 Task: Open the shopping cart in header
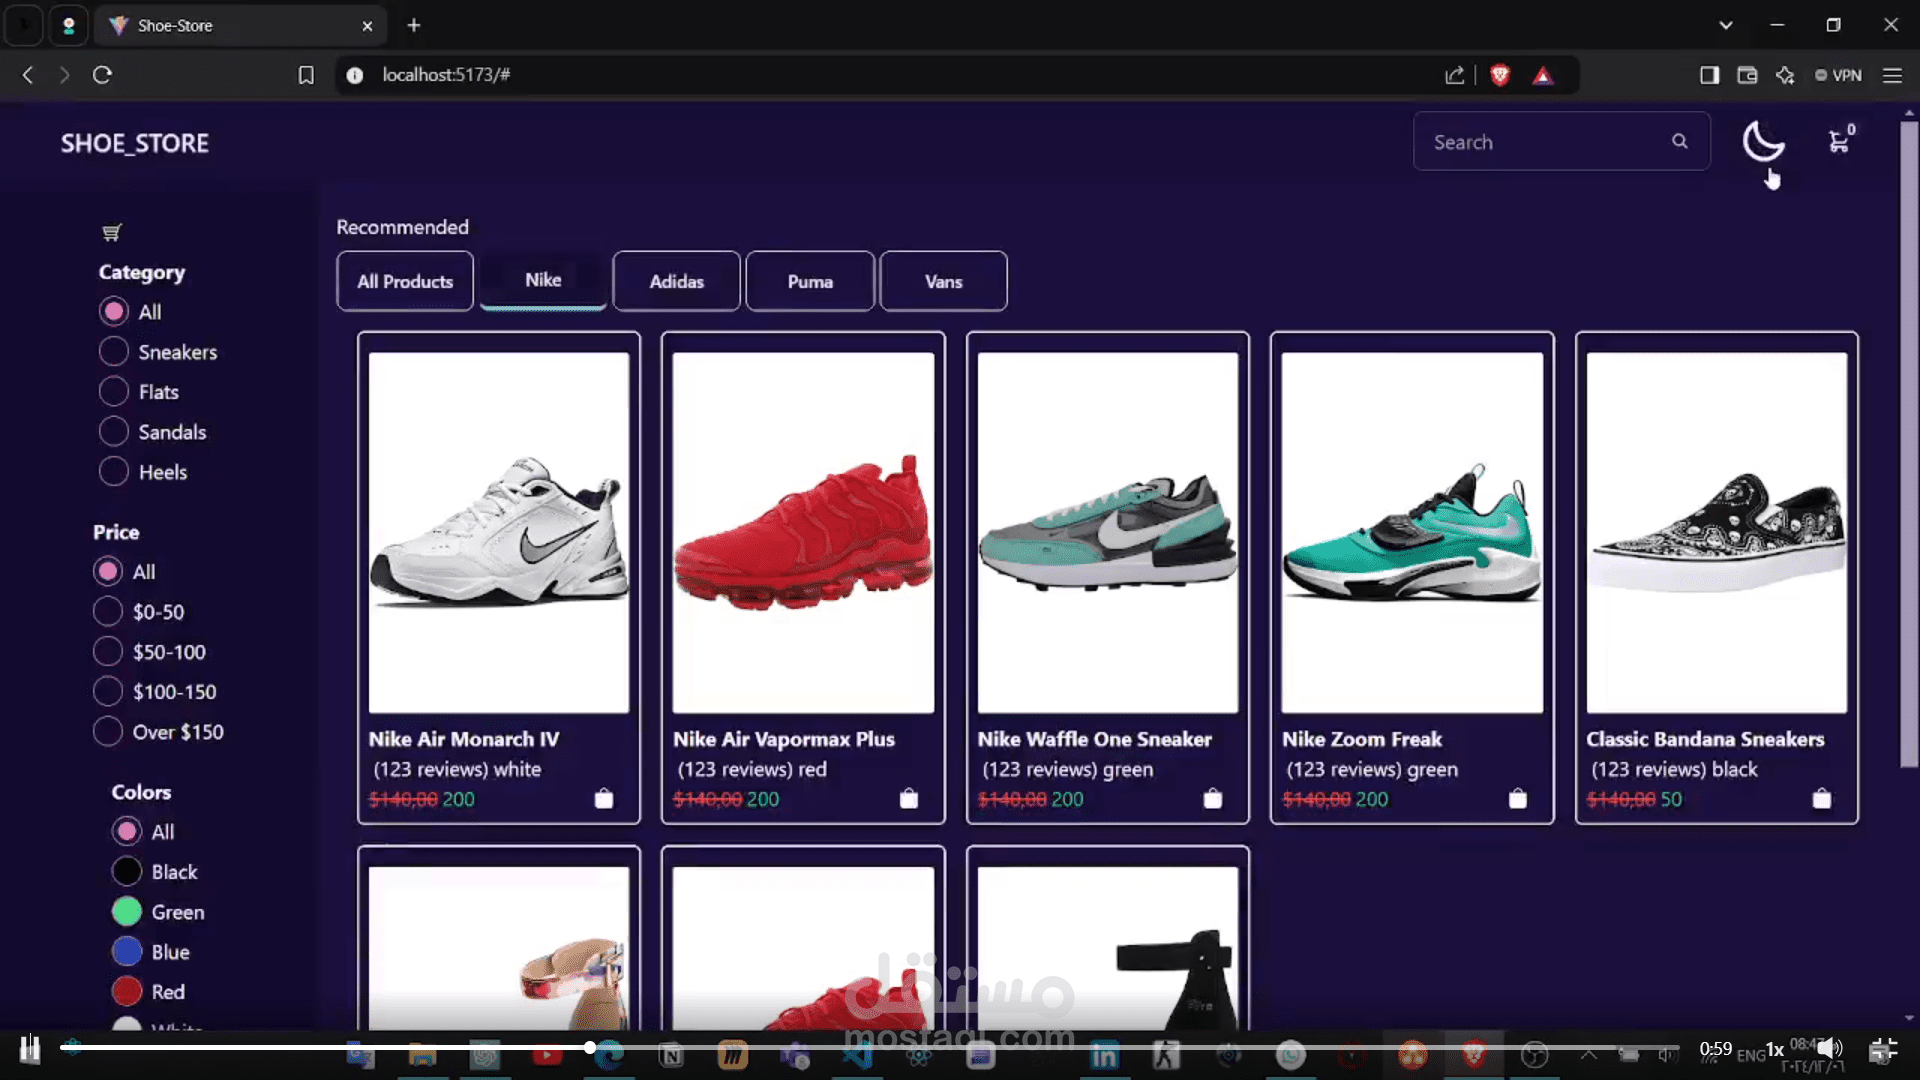(x=1840, y=141)
